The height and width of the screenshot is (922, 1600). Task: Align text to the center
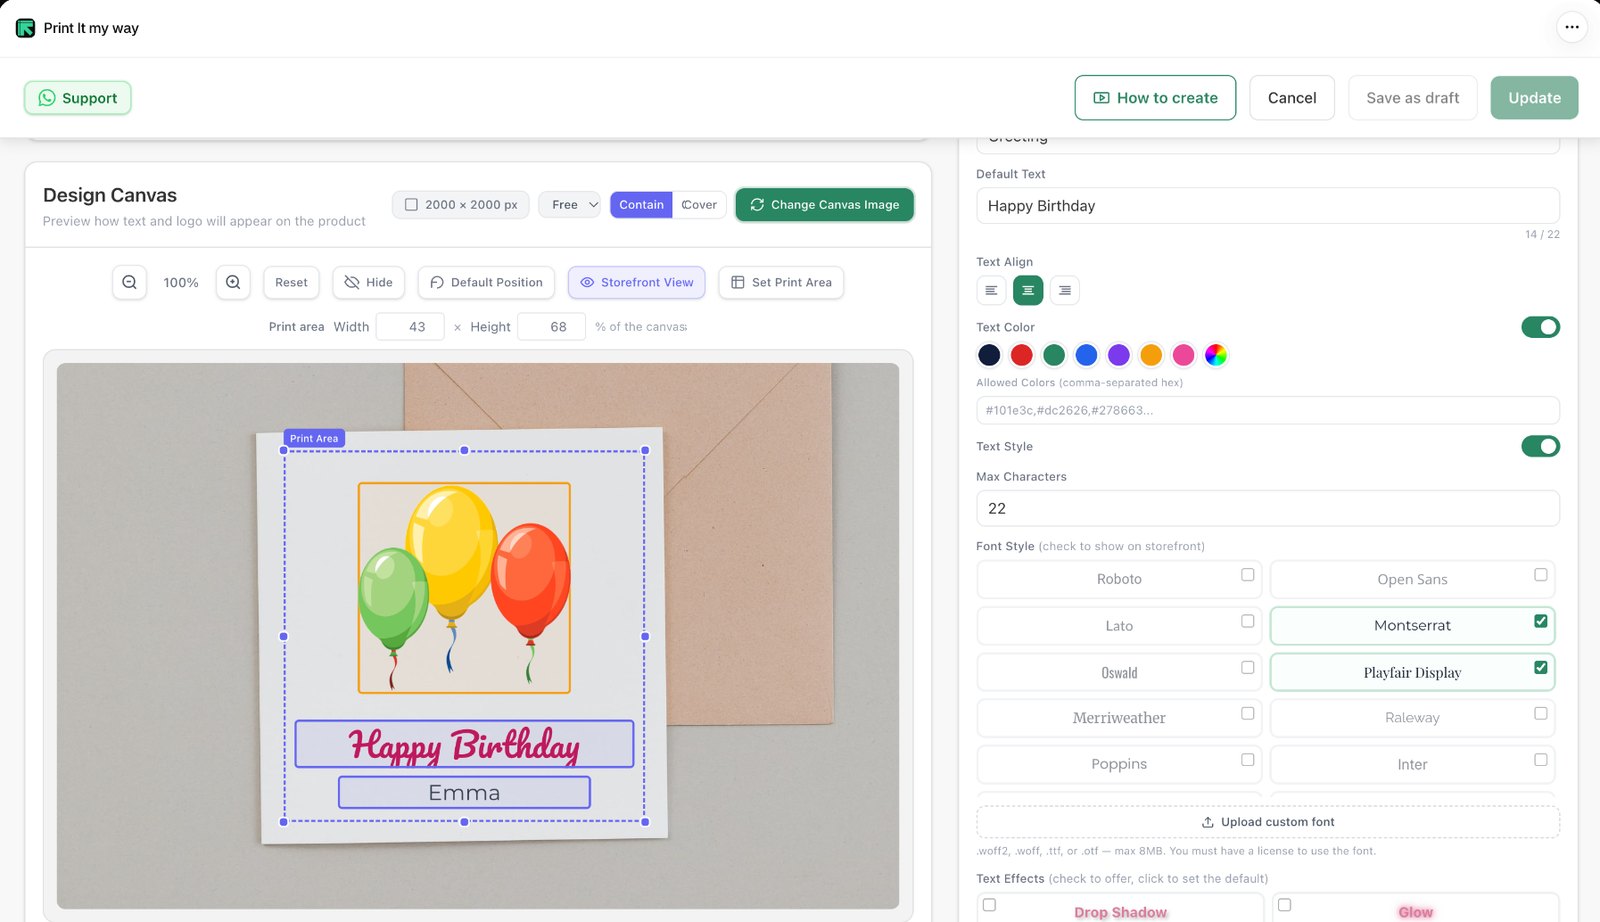click(x=1028, y=291)
